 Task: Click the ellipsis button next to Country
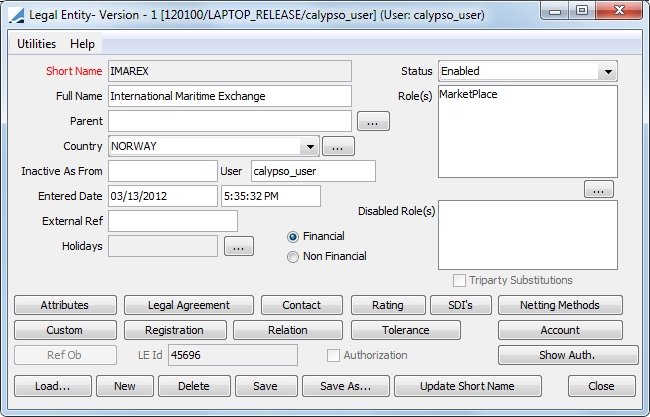[338, 146]
